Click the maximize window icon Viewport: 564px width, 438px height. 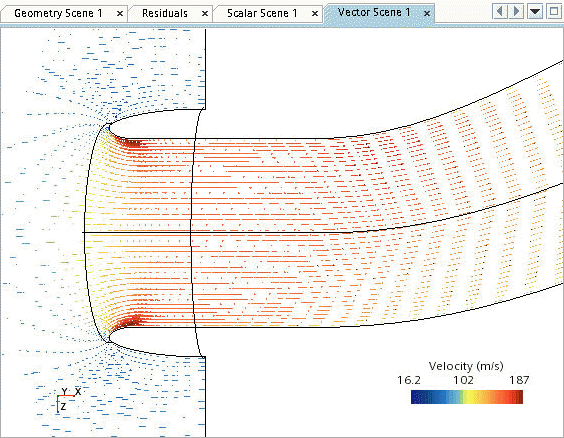554,12
